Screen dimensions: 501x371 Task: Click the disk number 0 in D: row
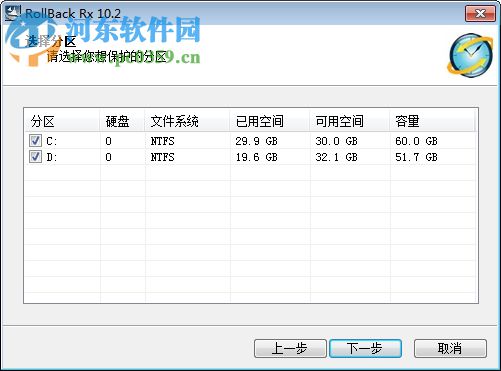coord(108,157)
